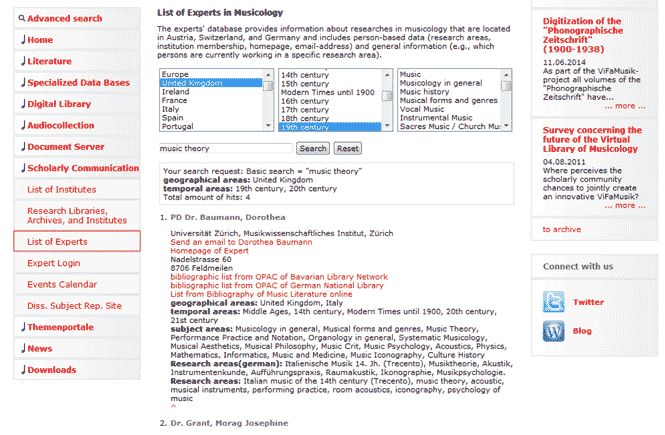Click the WordPress Blog icon
The image size is (665, 435).
(x=554, y=331)
